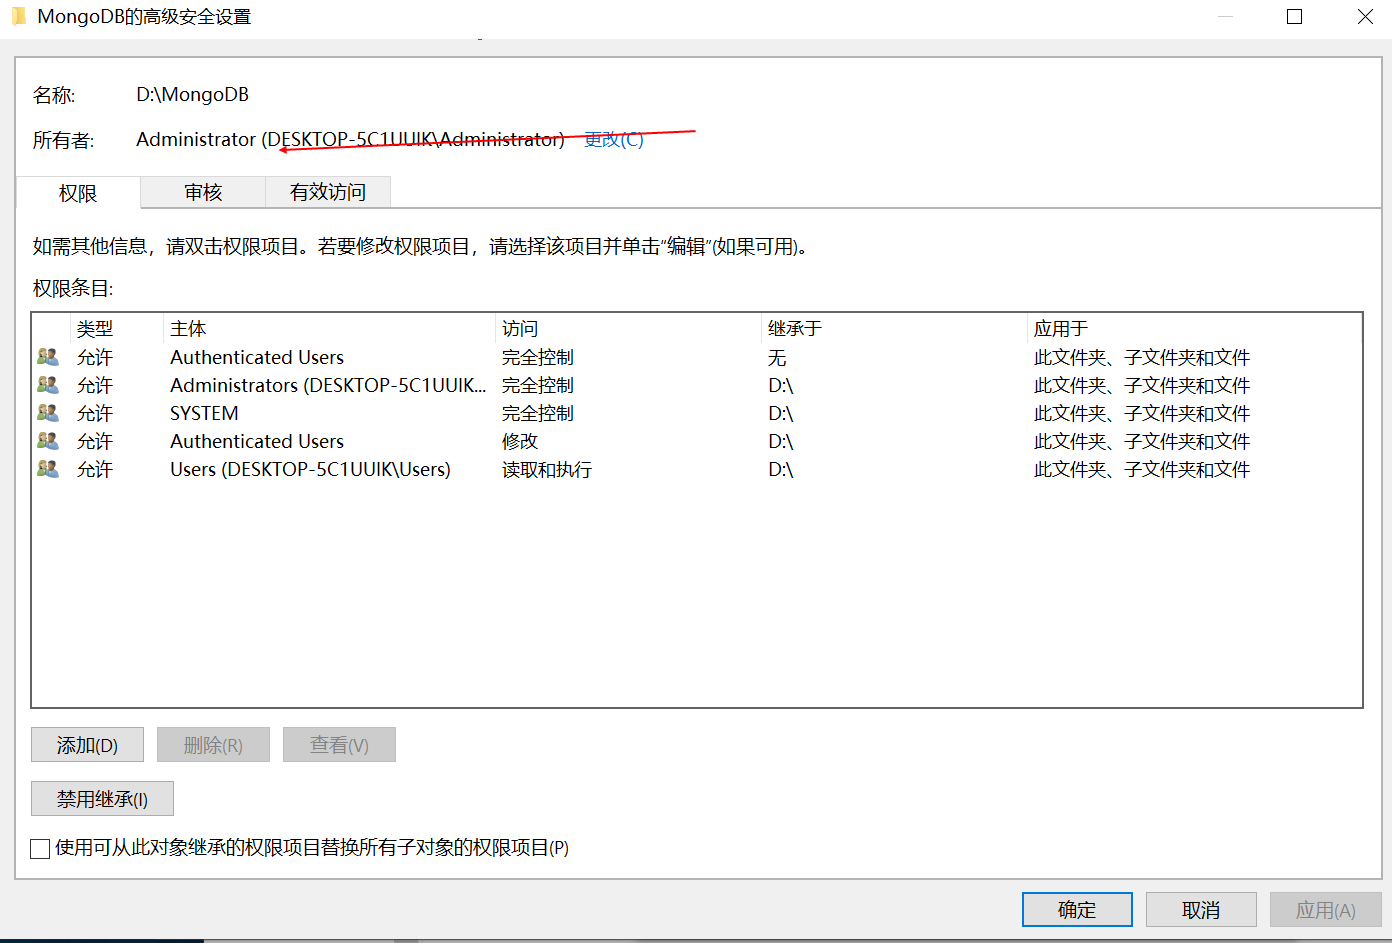This screenshot has height=943, width=1392.
Task: Select Authenticated Users entry with 修改 access
Action: (697, 441)
